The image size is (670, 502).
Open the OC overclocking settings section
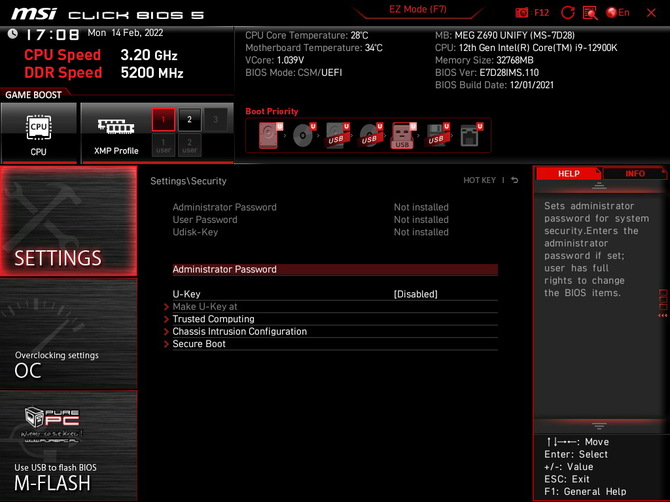(69, 334)
